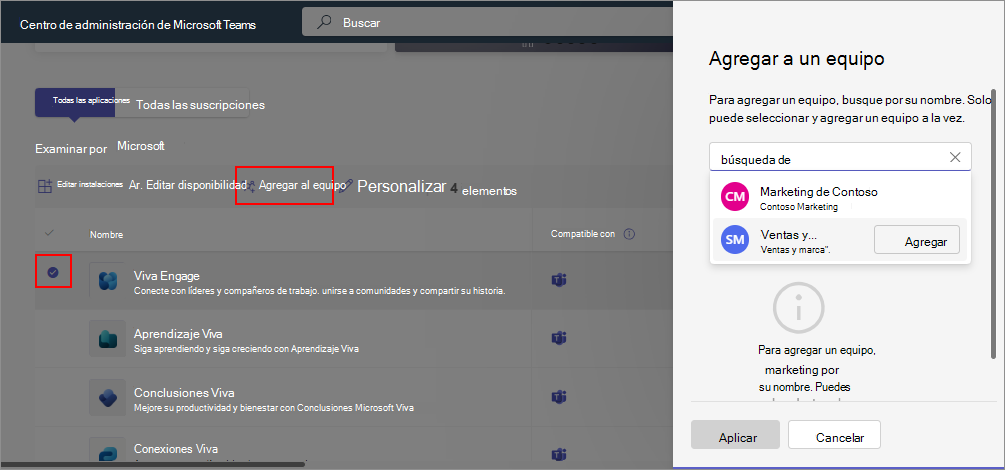Click Teams icon in Conclusiones Viva row

[560, 396]
